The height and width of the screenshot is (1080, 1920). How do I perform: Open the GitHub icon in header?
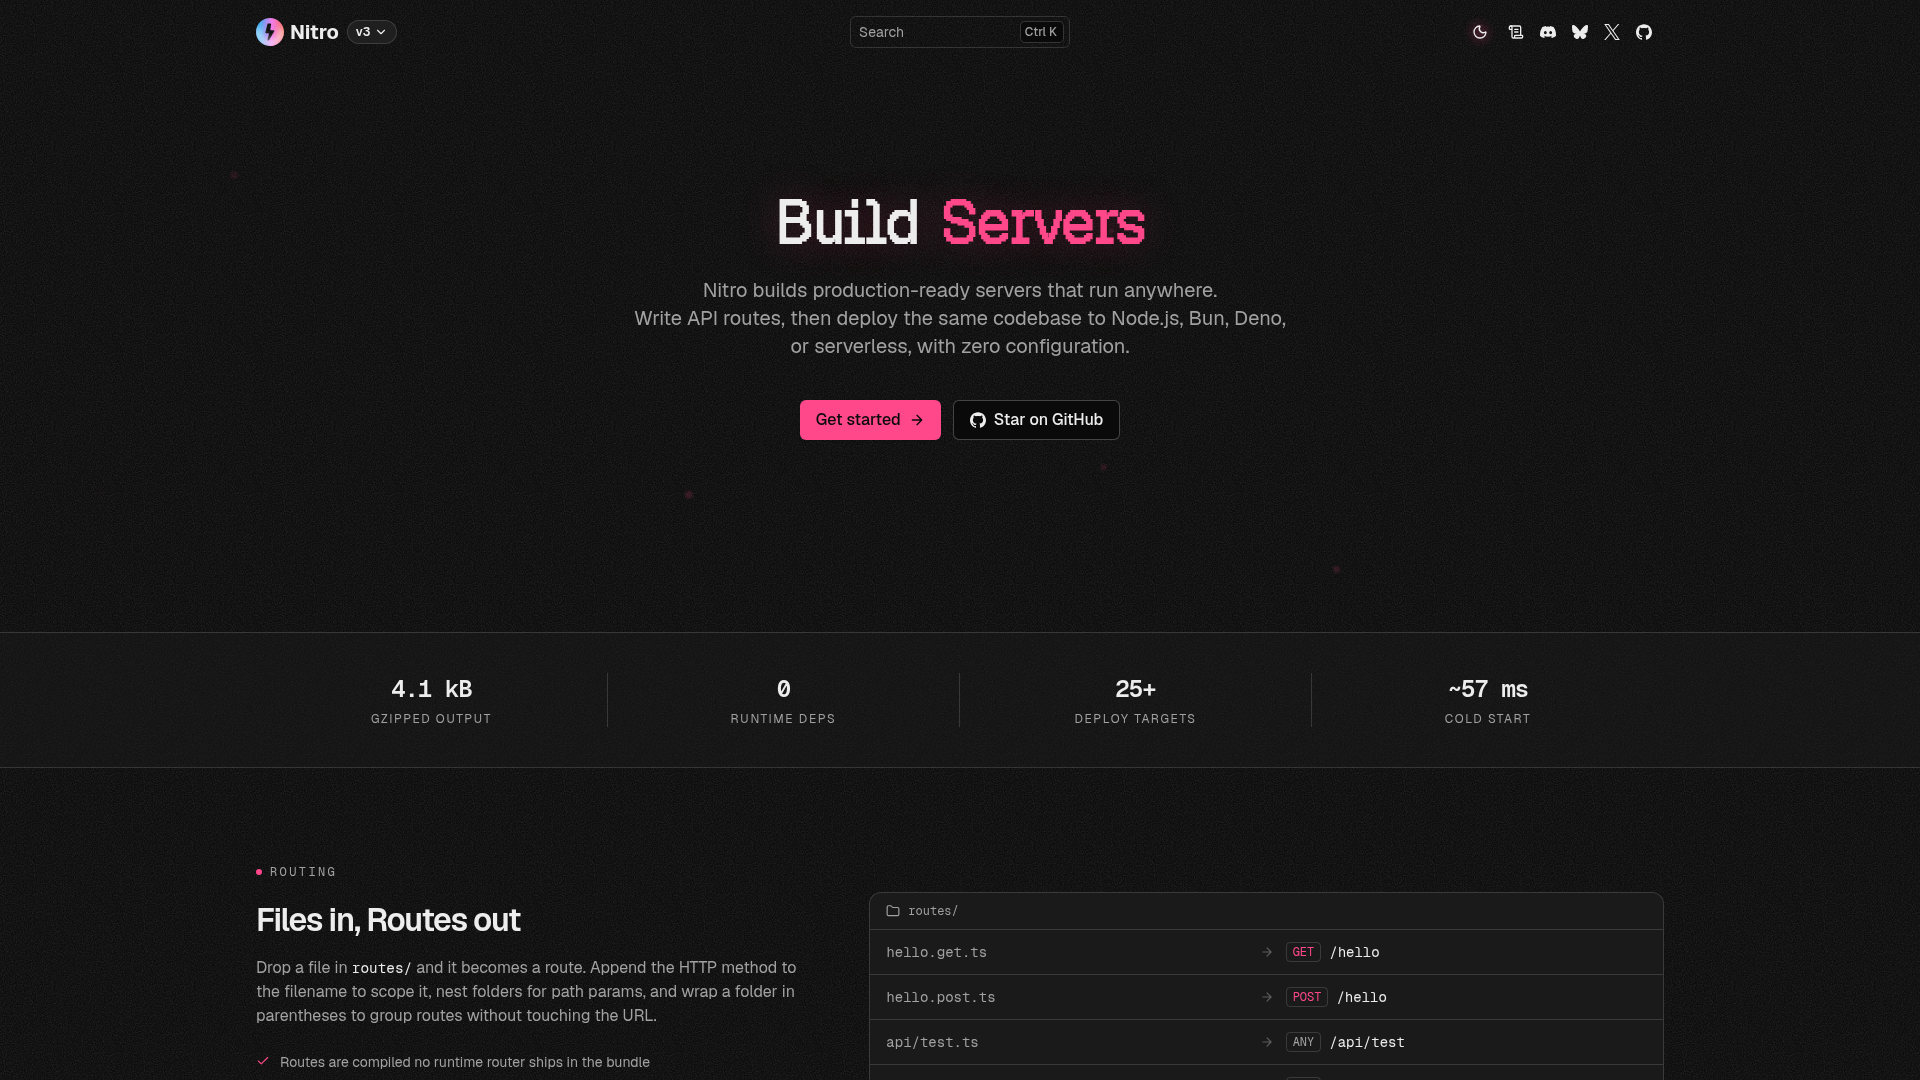pos(1644,32)
